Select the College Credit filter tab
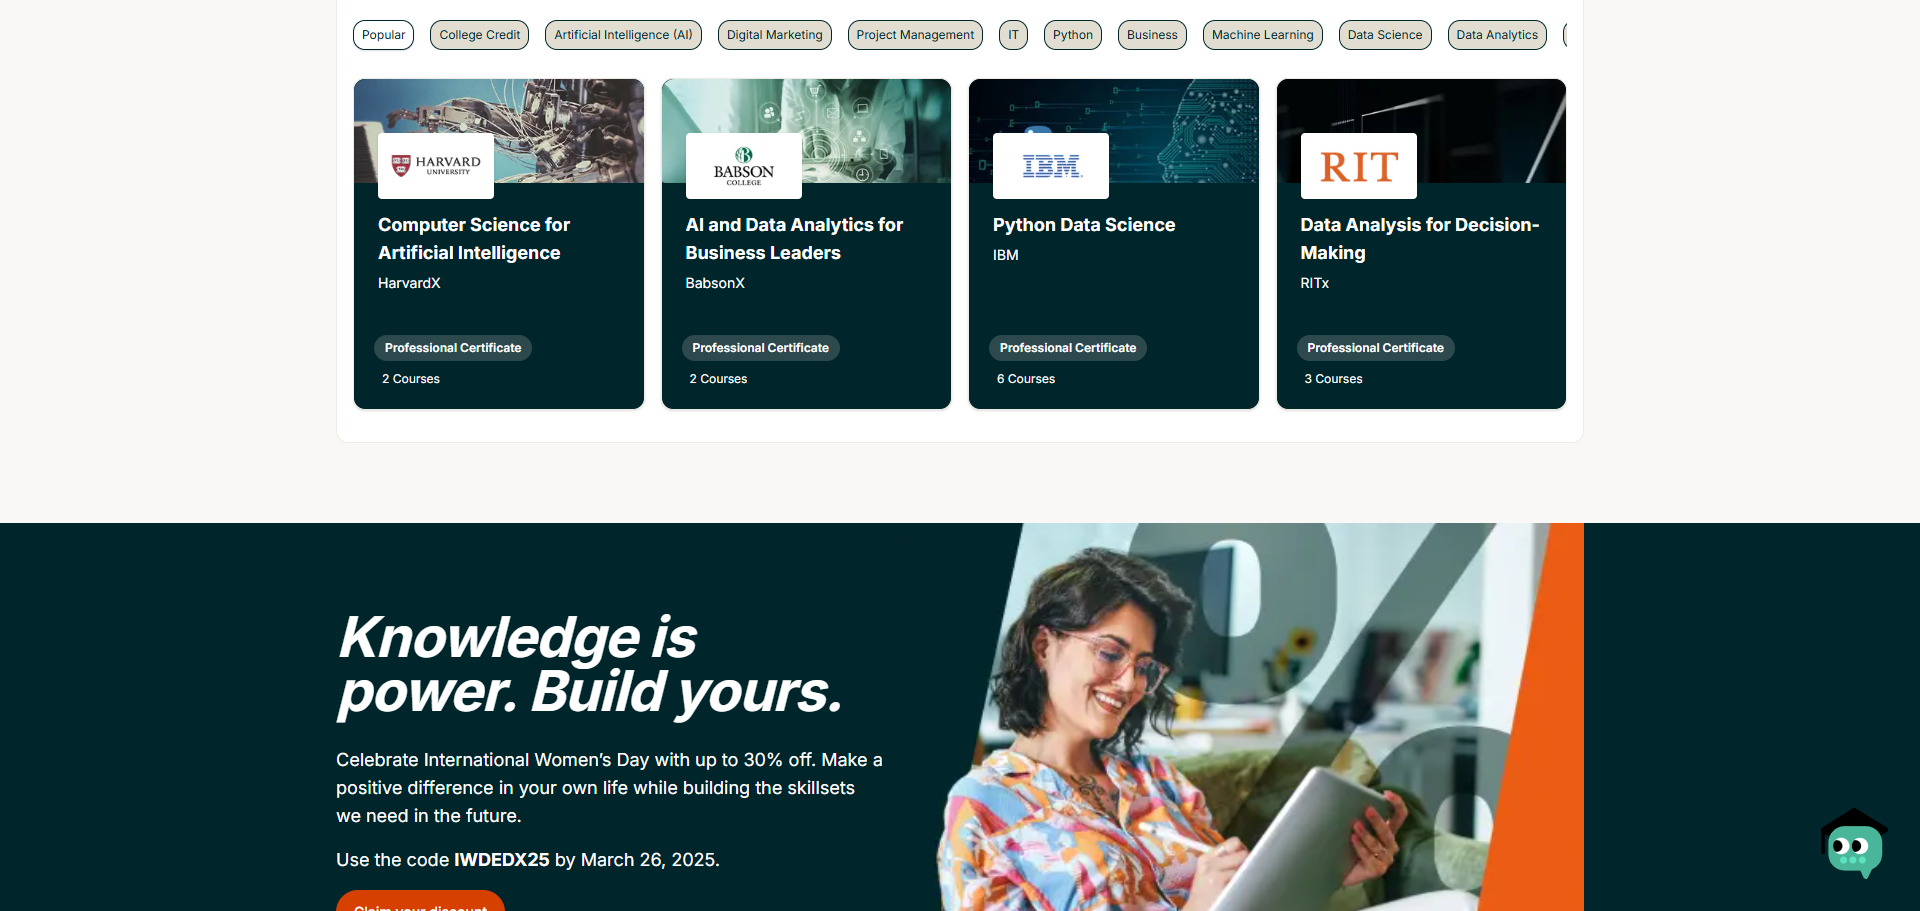This screenshot has width=1920, height=911. (x=479, y=35)
